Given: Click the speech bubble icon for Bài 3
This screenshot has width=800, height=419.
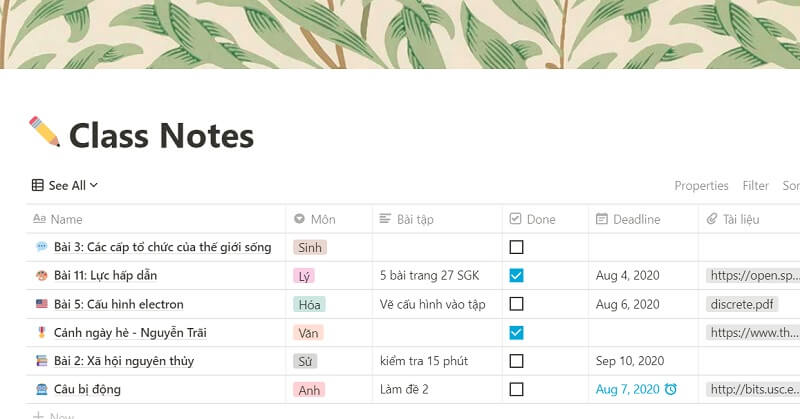Looking at the screenshot, I should [41, 247].
